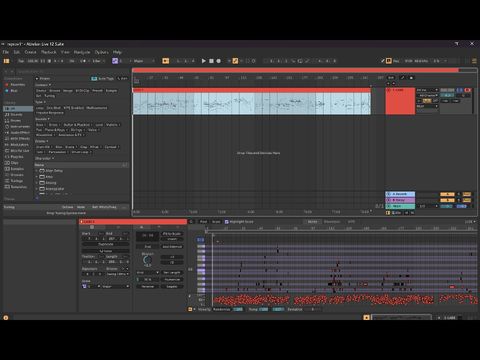Click the Set locator button
This screenshot has width=480, height=360.
[x=391, y=78]
